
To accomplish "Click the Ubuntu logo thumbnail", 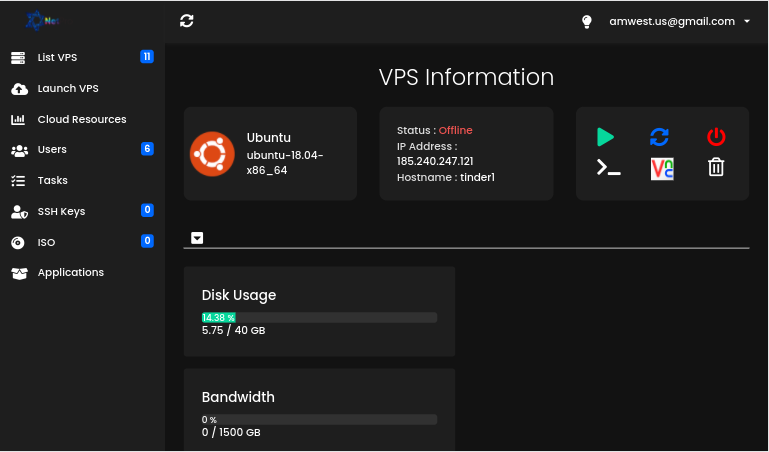I will (x=212, y=153).
